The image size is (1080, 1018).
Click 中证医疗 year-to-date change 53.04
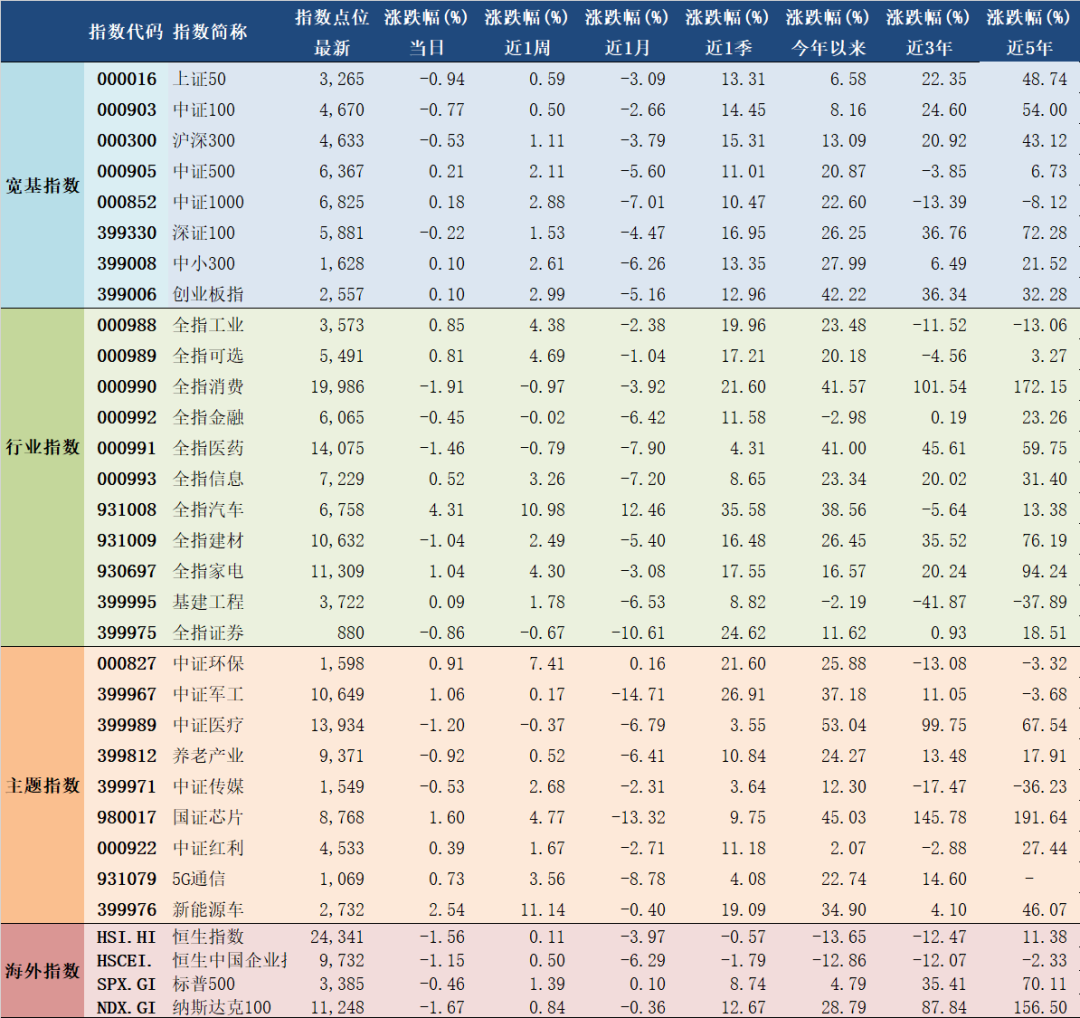pos(844,725)
